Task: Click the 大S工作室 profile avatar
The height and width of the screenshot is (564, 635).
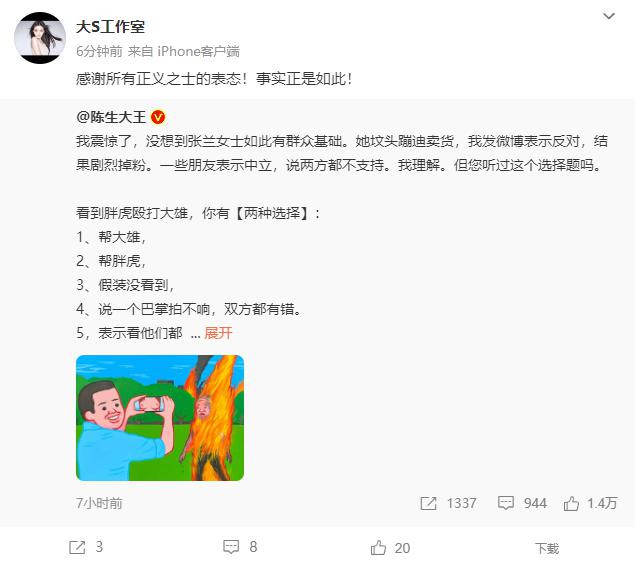Action: coord(40,38)
